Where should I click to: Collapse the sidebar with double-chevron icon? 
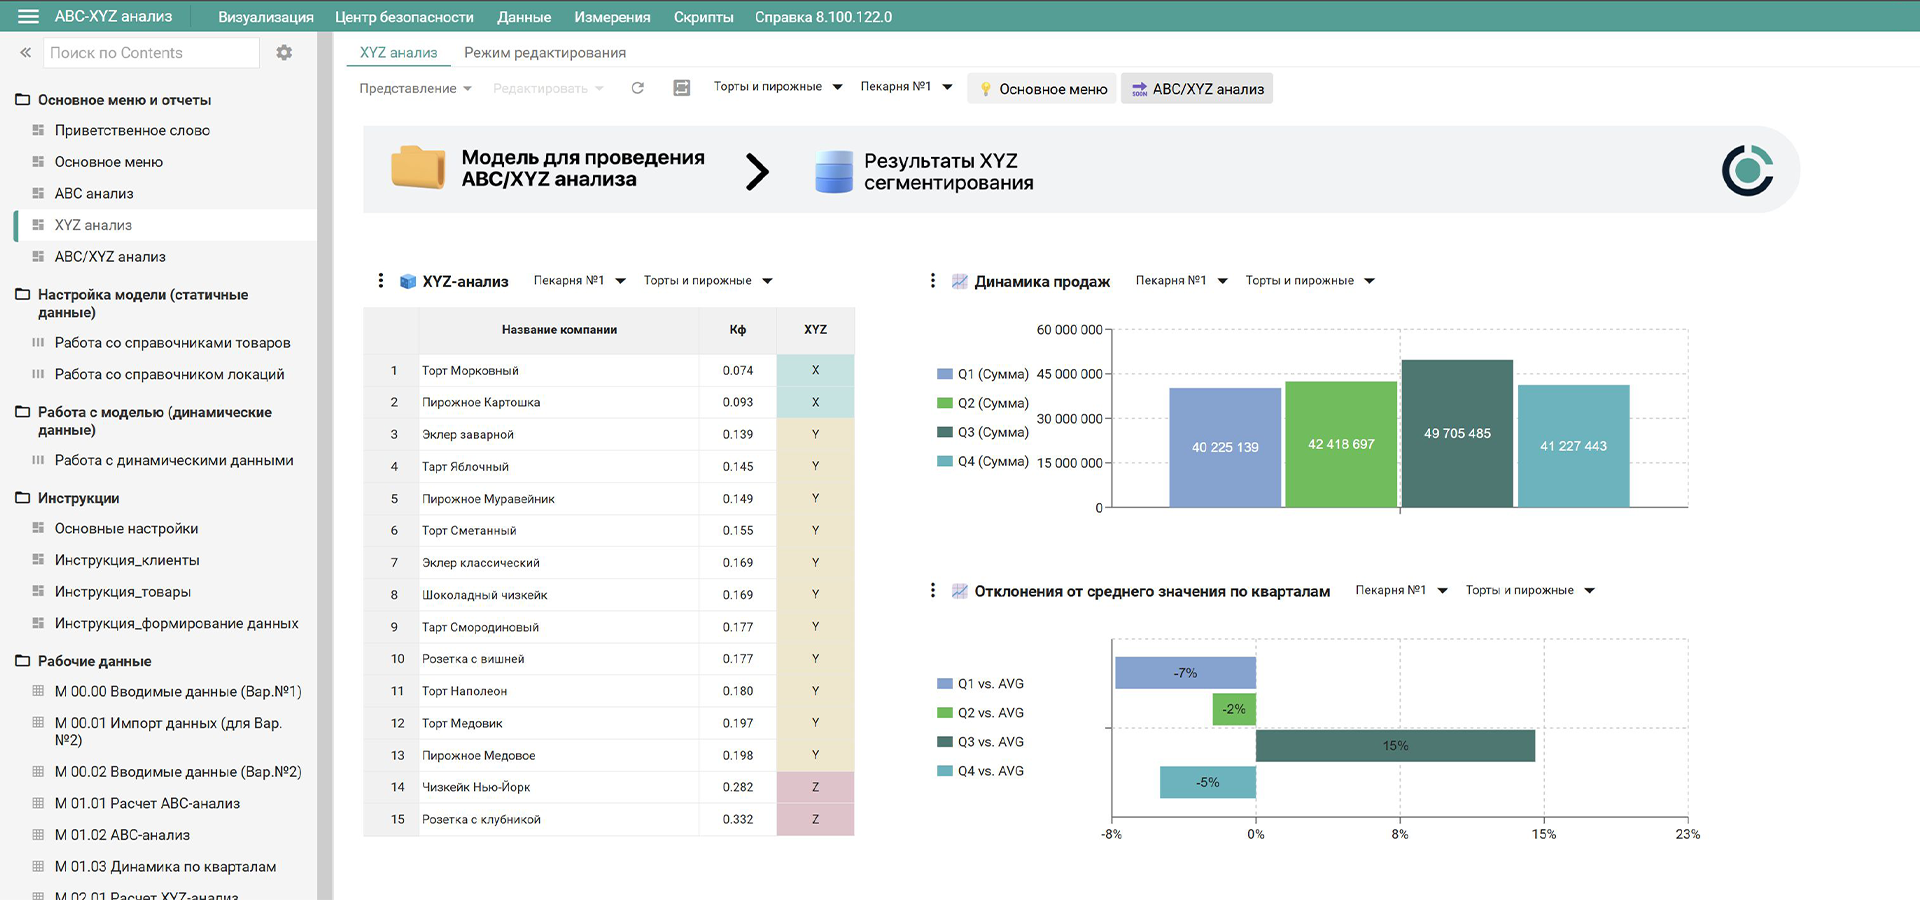(25, 53)
